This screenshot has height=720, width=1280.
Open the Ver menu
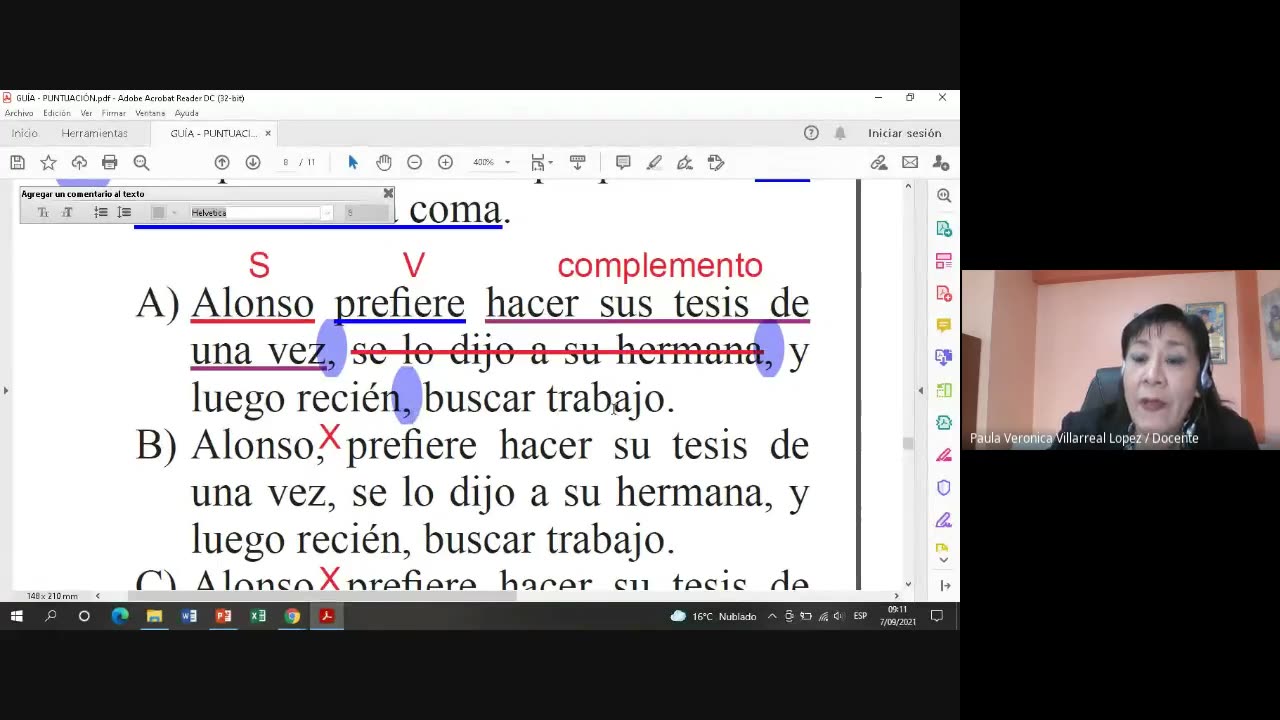86,113
